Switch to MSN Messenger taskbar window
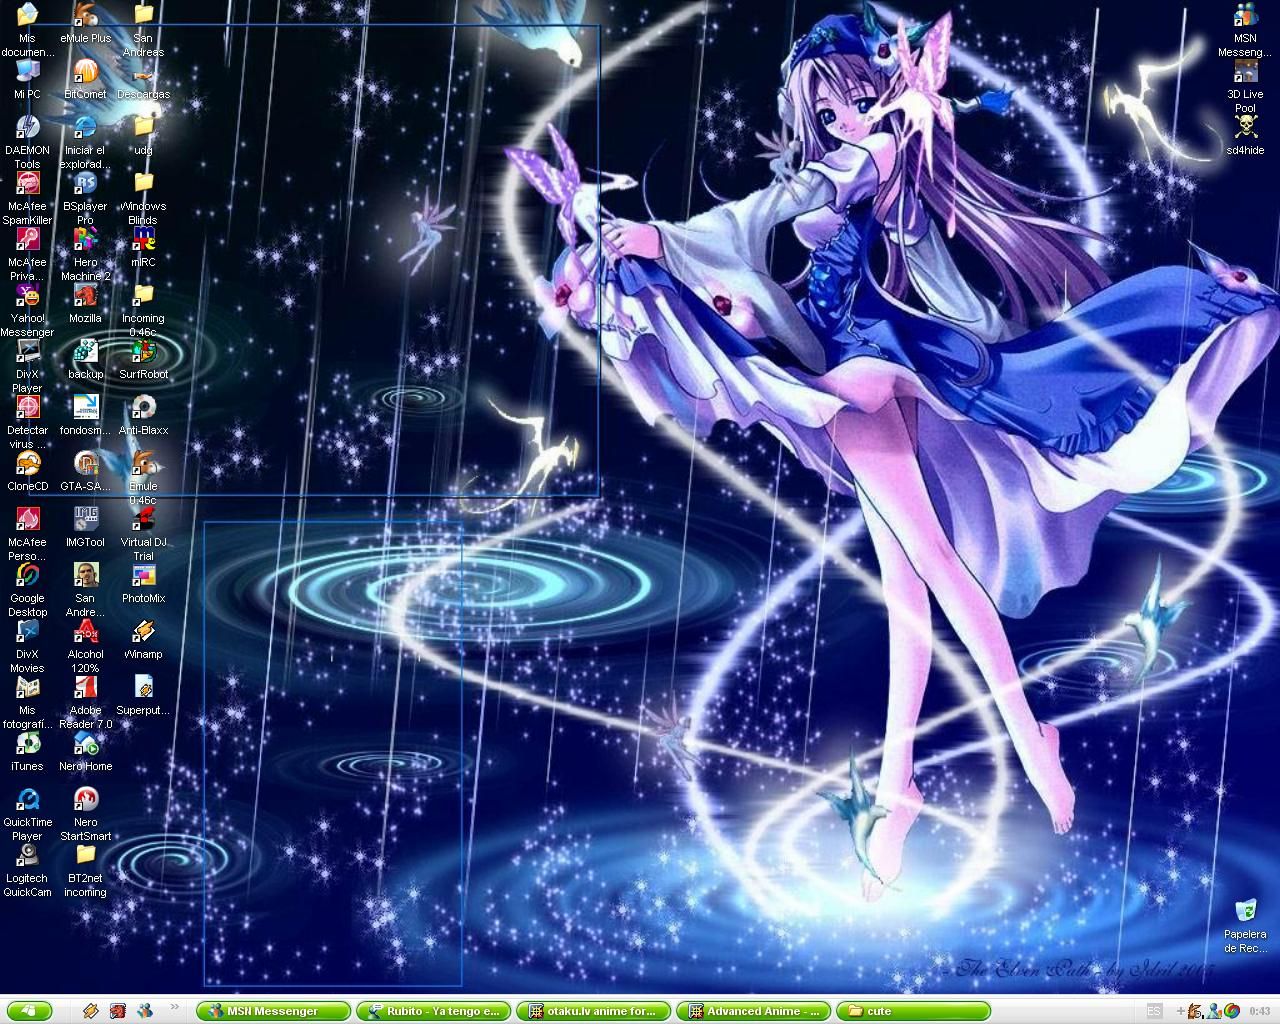This screenshot has height=1024, width=1280. [274, 1011]
